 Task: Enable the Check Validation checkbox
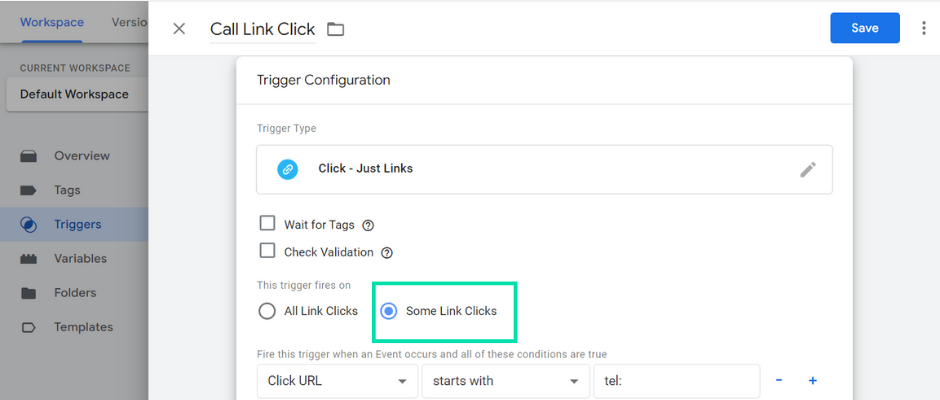point(267,250)
